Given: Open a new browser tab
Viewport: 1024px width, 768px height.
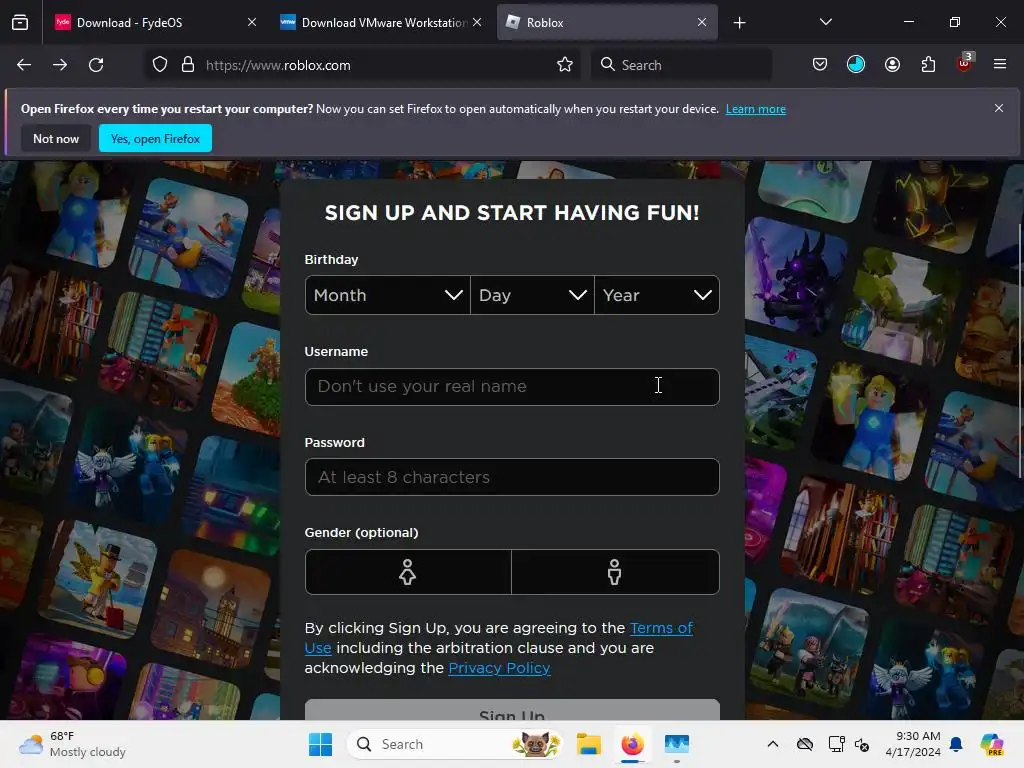Looking at the screenshot, I should (x=739, y=23).
